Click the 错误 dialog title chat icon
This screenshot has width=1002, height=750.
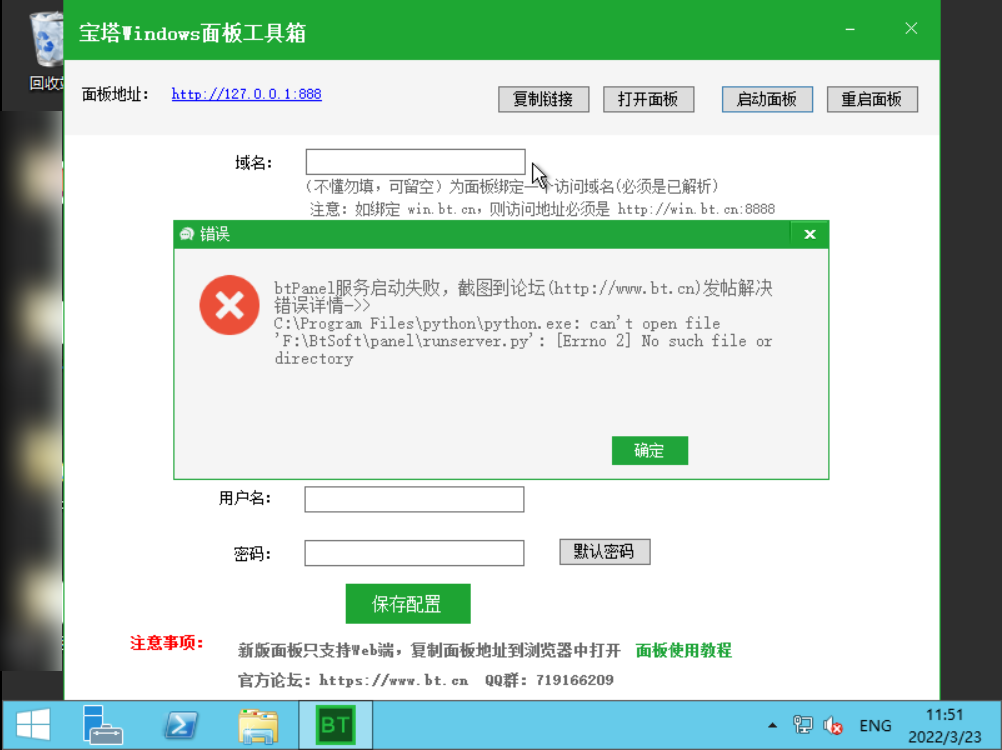(x=187, y=234)
